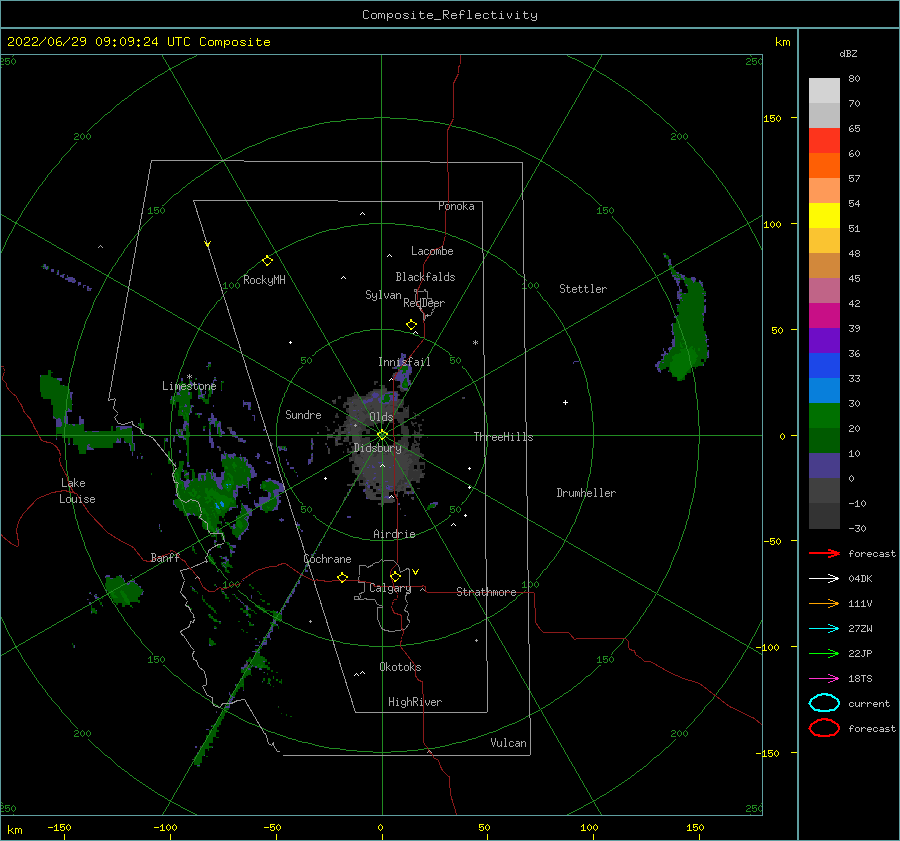Select the Innisfail label
The image size is (900, 841).
(x=404, y=362)
